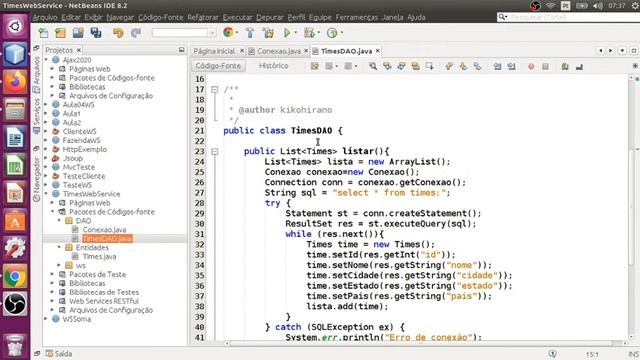This screenshot has width=640, height=360.
Task: Click the New Project toolbar icon
Action: 60,33
